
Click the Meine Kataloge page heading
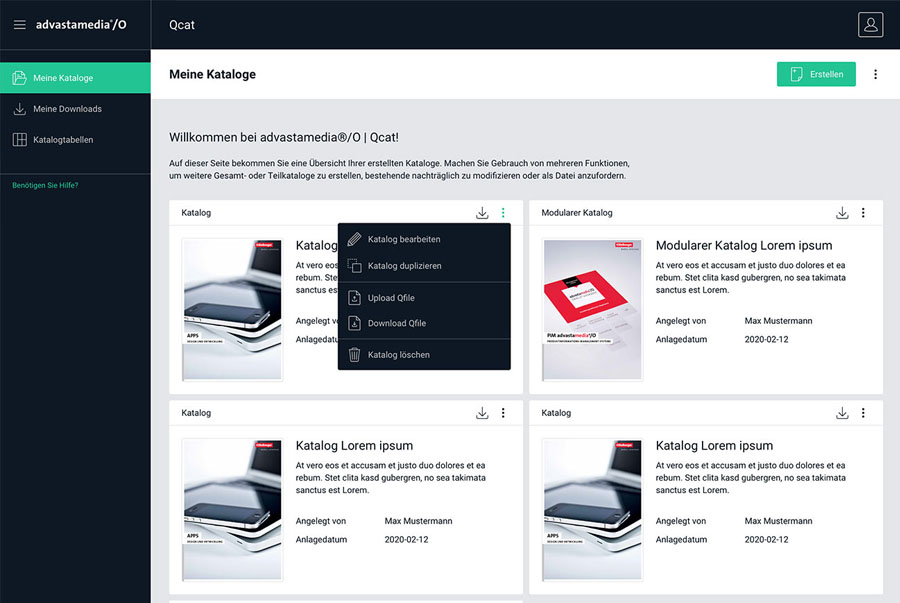pos(212,74)
